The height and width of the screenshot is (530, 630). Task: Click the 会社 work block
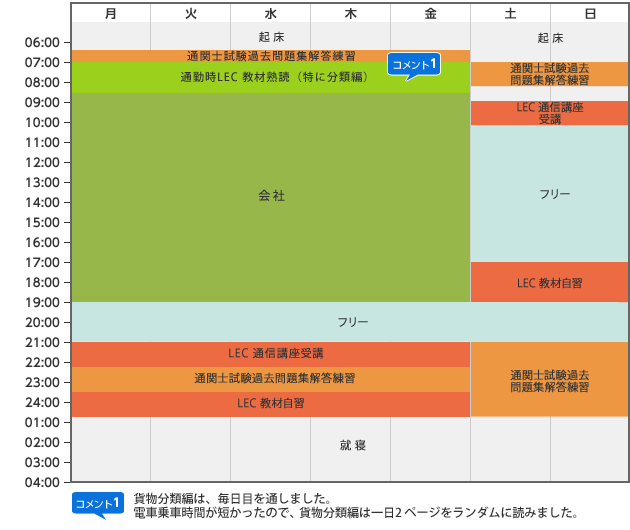pos(271,197)
